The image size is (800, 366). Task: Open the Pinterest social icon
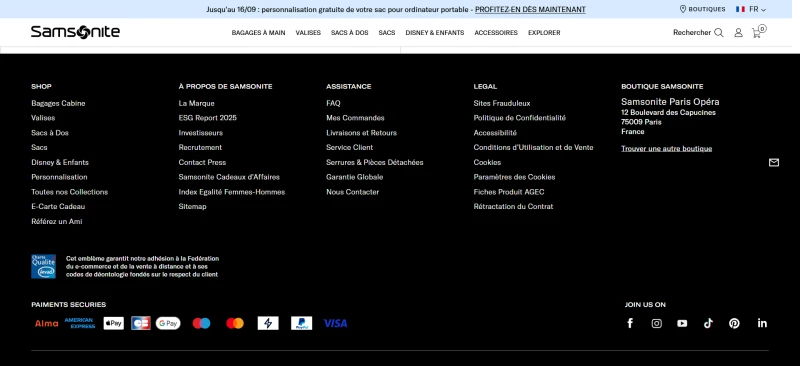(x=734, y=323)
